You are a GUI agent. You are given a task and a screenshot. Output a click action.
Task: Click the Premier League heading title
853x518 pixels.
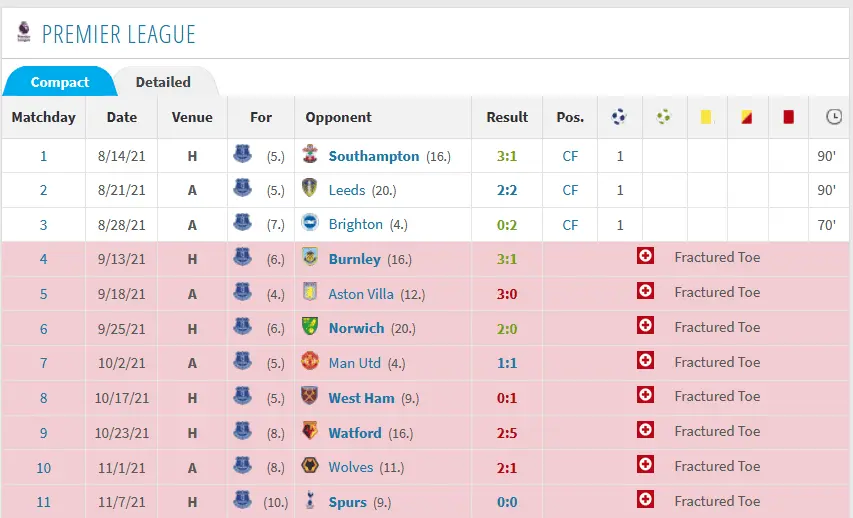(x=118, y=35)
